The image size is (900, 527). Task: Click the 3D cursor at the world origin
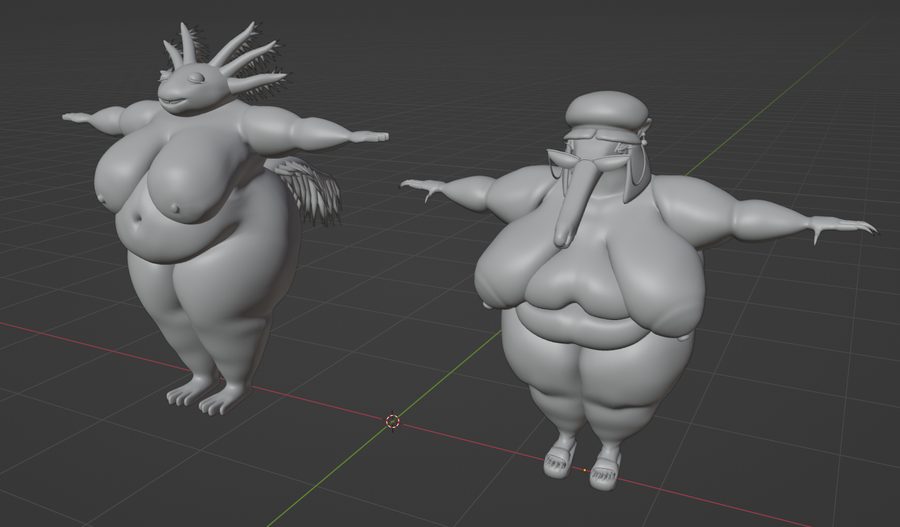[393, 421]
